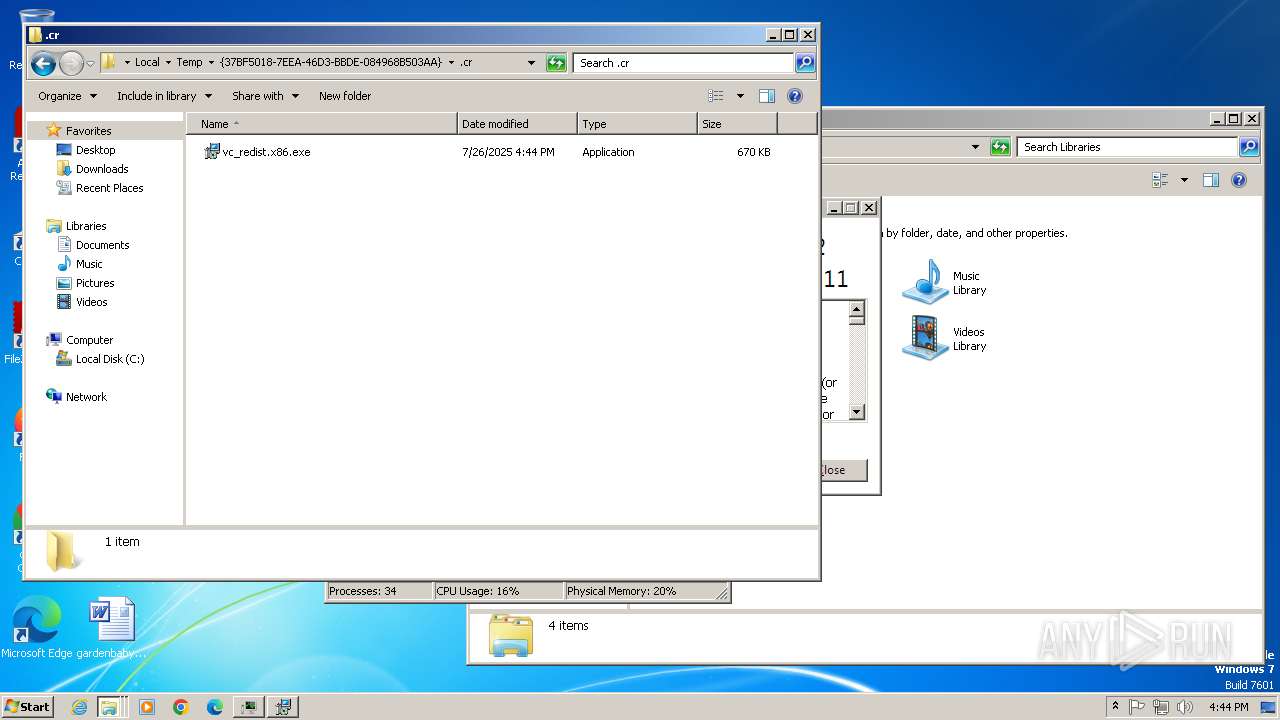Show hidden icons in the system tray
This screenshot has width=1280, height=720.
(1115, 706)
